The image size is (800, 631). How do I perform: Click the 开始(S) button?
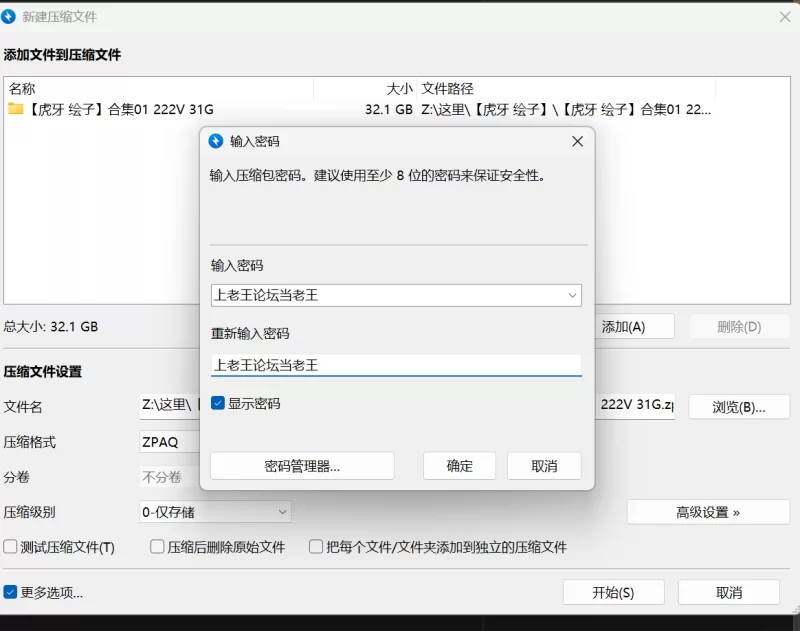pyautogui.click(x=614, y=592)
